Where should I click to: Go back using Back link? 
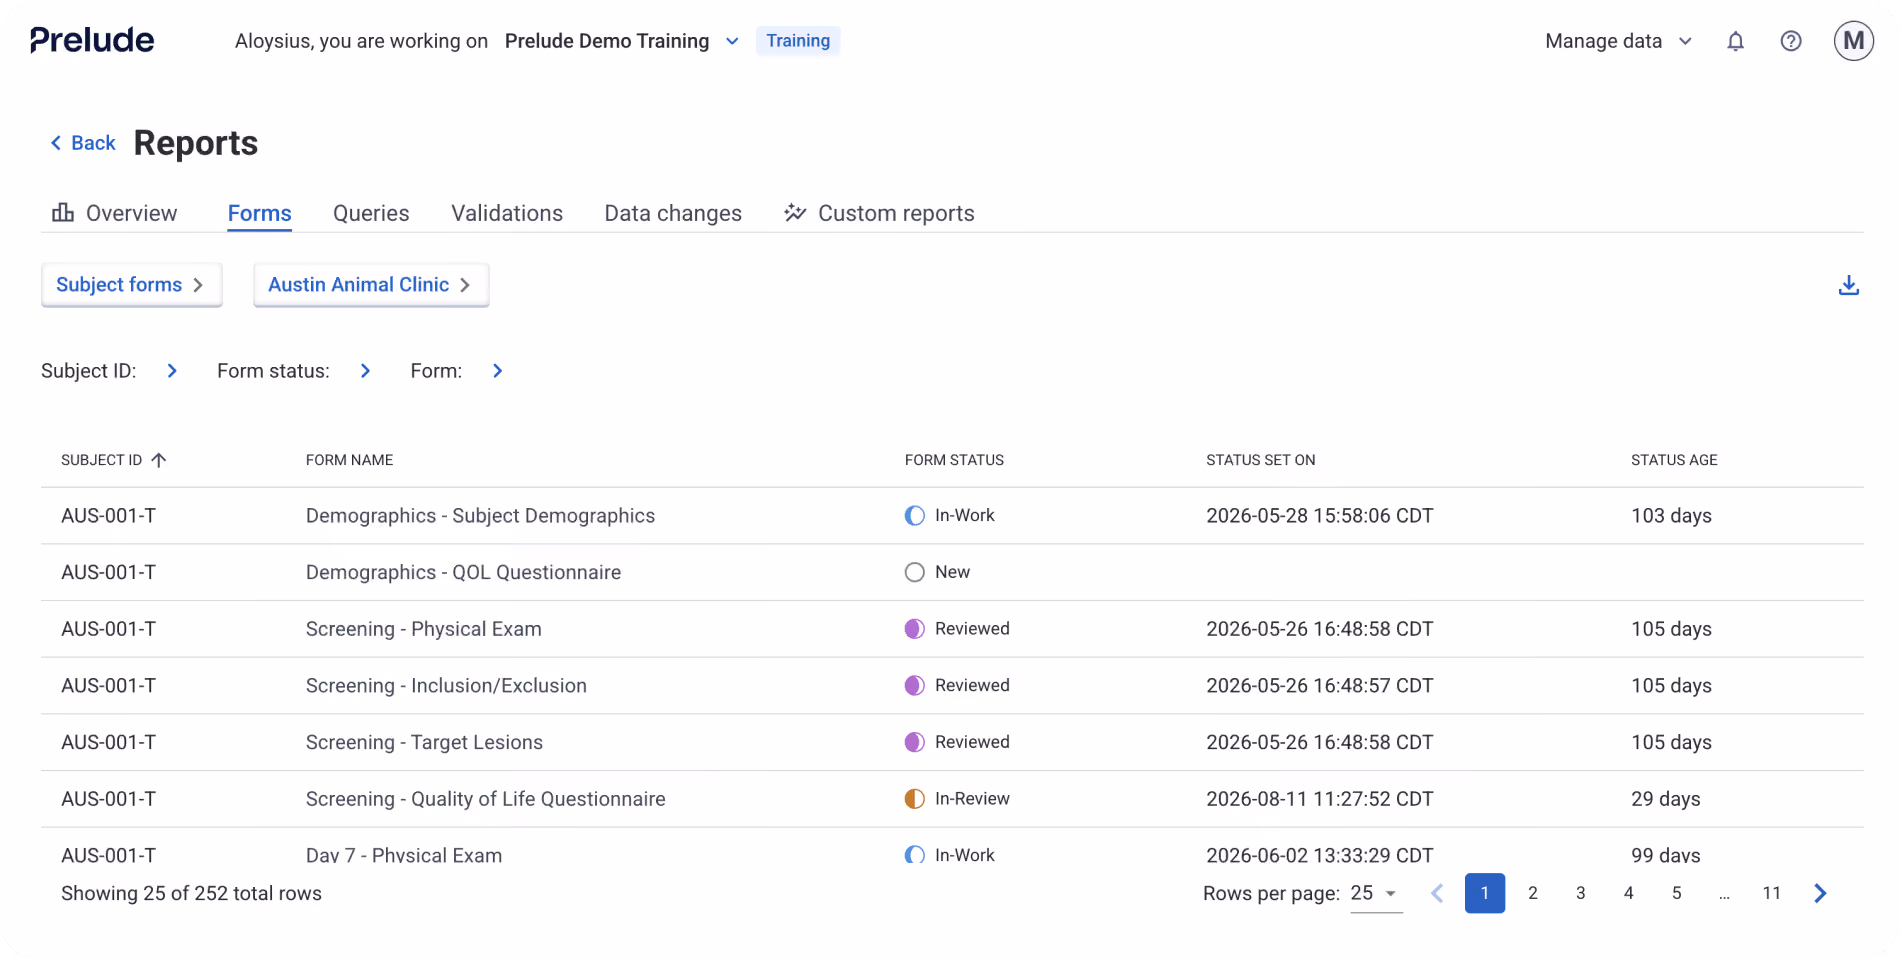[x=83, y=143]
